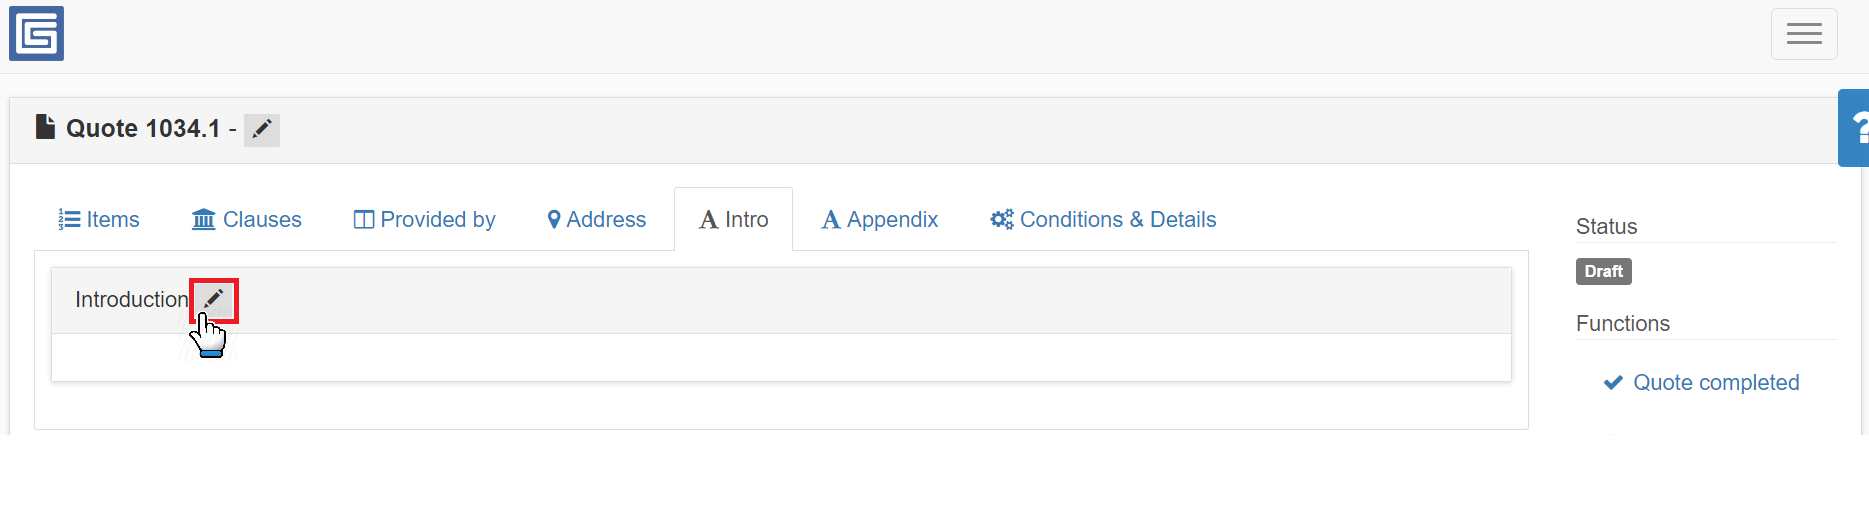1869x512 pixels.
Task: Open the Clauses tab
Action: [247, 219]
